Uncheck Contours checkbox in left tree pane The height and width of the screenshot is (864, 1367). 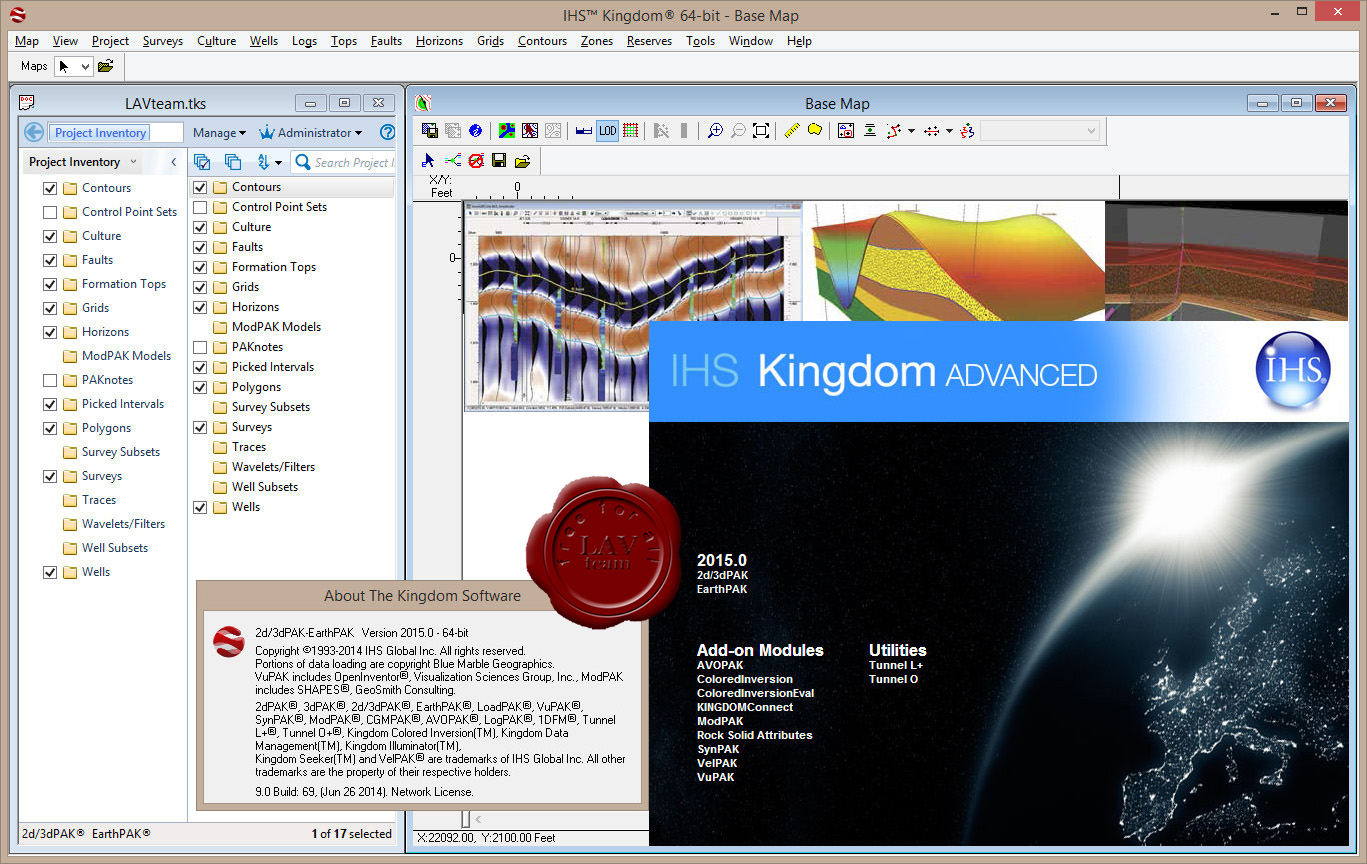(x=50, y=188)
